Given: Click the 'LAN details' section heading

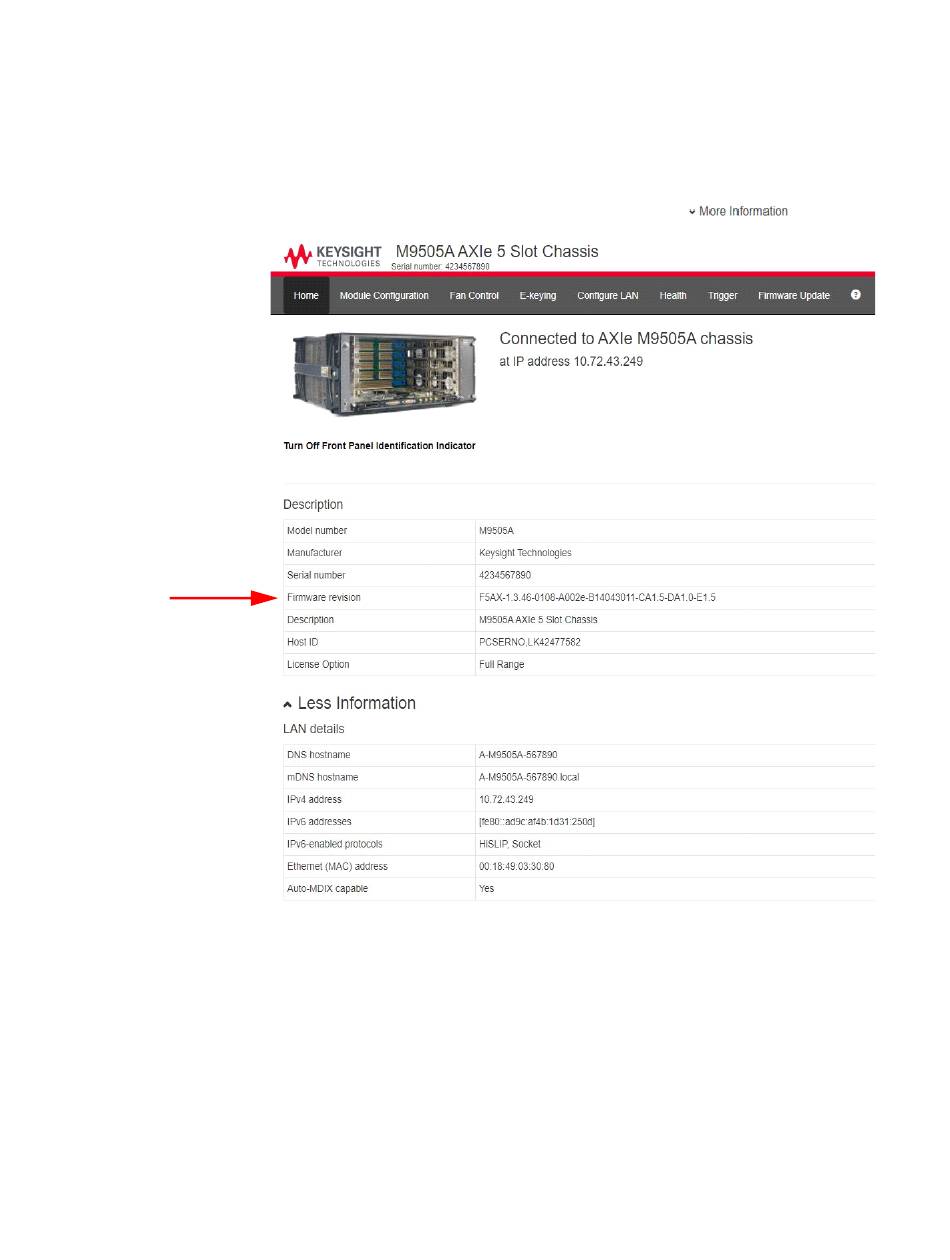Looking at the screenshot, I should click(314, 729).
